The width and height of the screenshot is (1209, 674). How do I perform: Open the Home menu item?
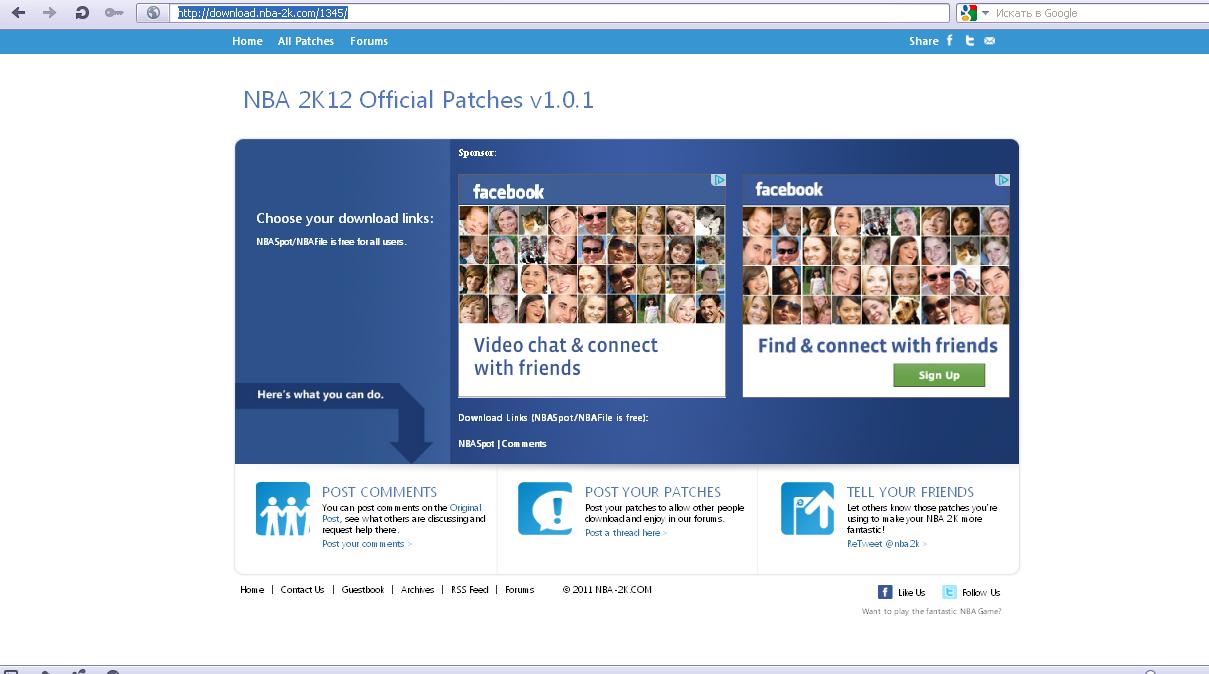pos(247,41)
